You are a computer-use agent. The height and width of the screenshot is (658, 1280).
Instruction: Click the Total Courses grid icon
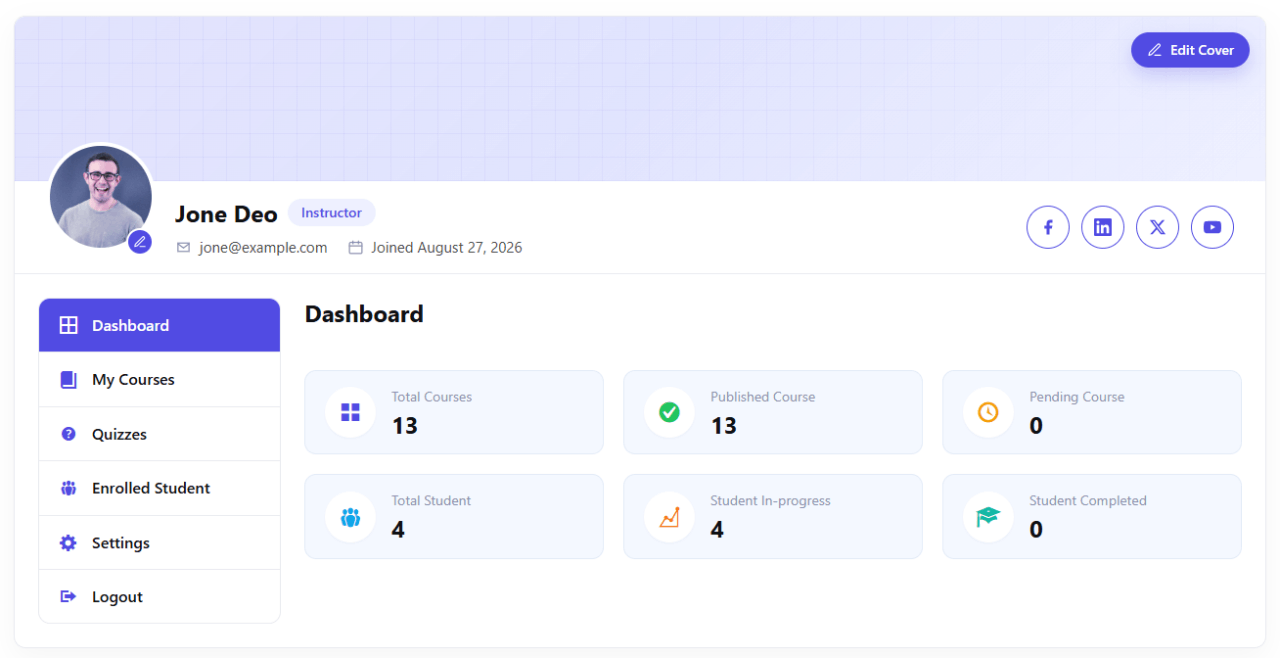coord(350,412)
